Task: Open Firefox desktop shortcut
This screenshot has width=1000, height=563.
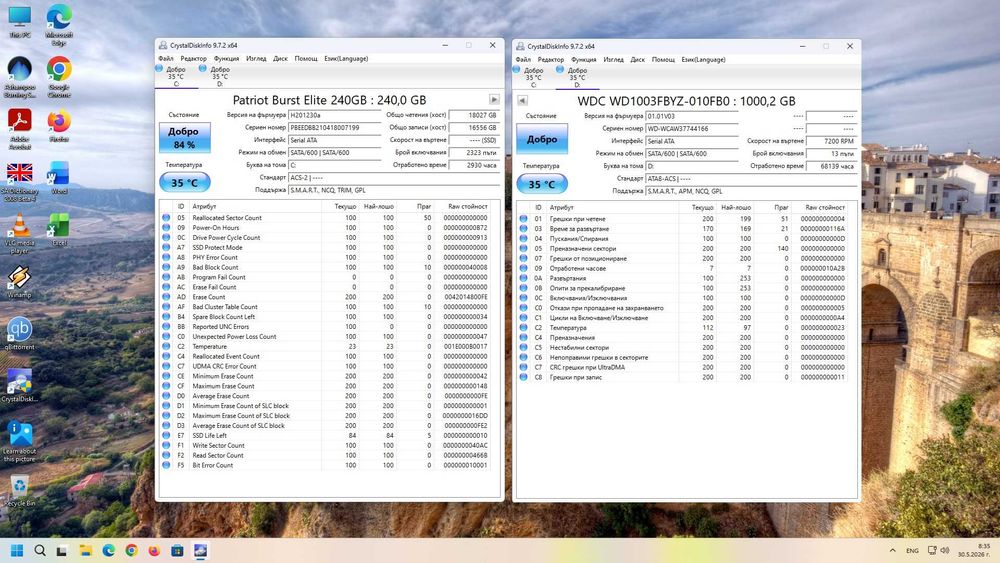Action: tap(59, 126)
